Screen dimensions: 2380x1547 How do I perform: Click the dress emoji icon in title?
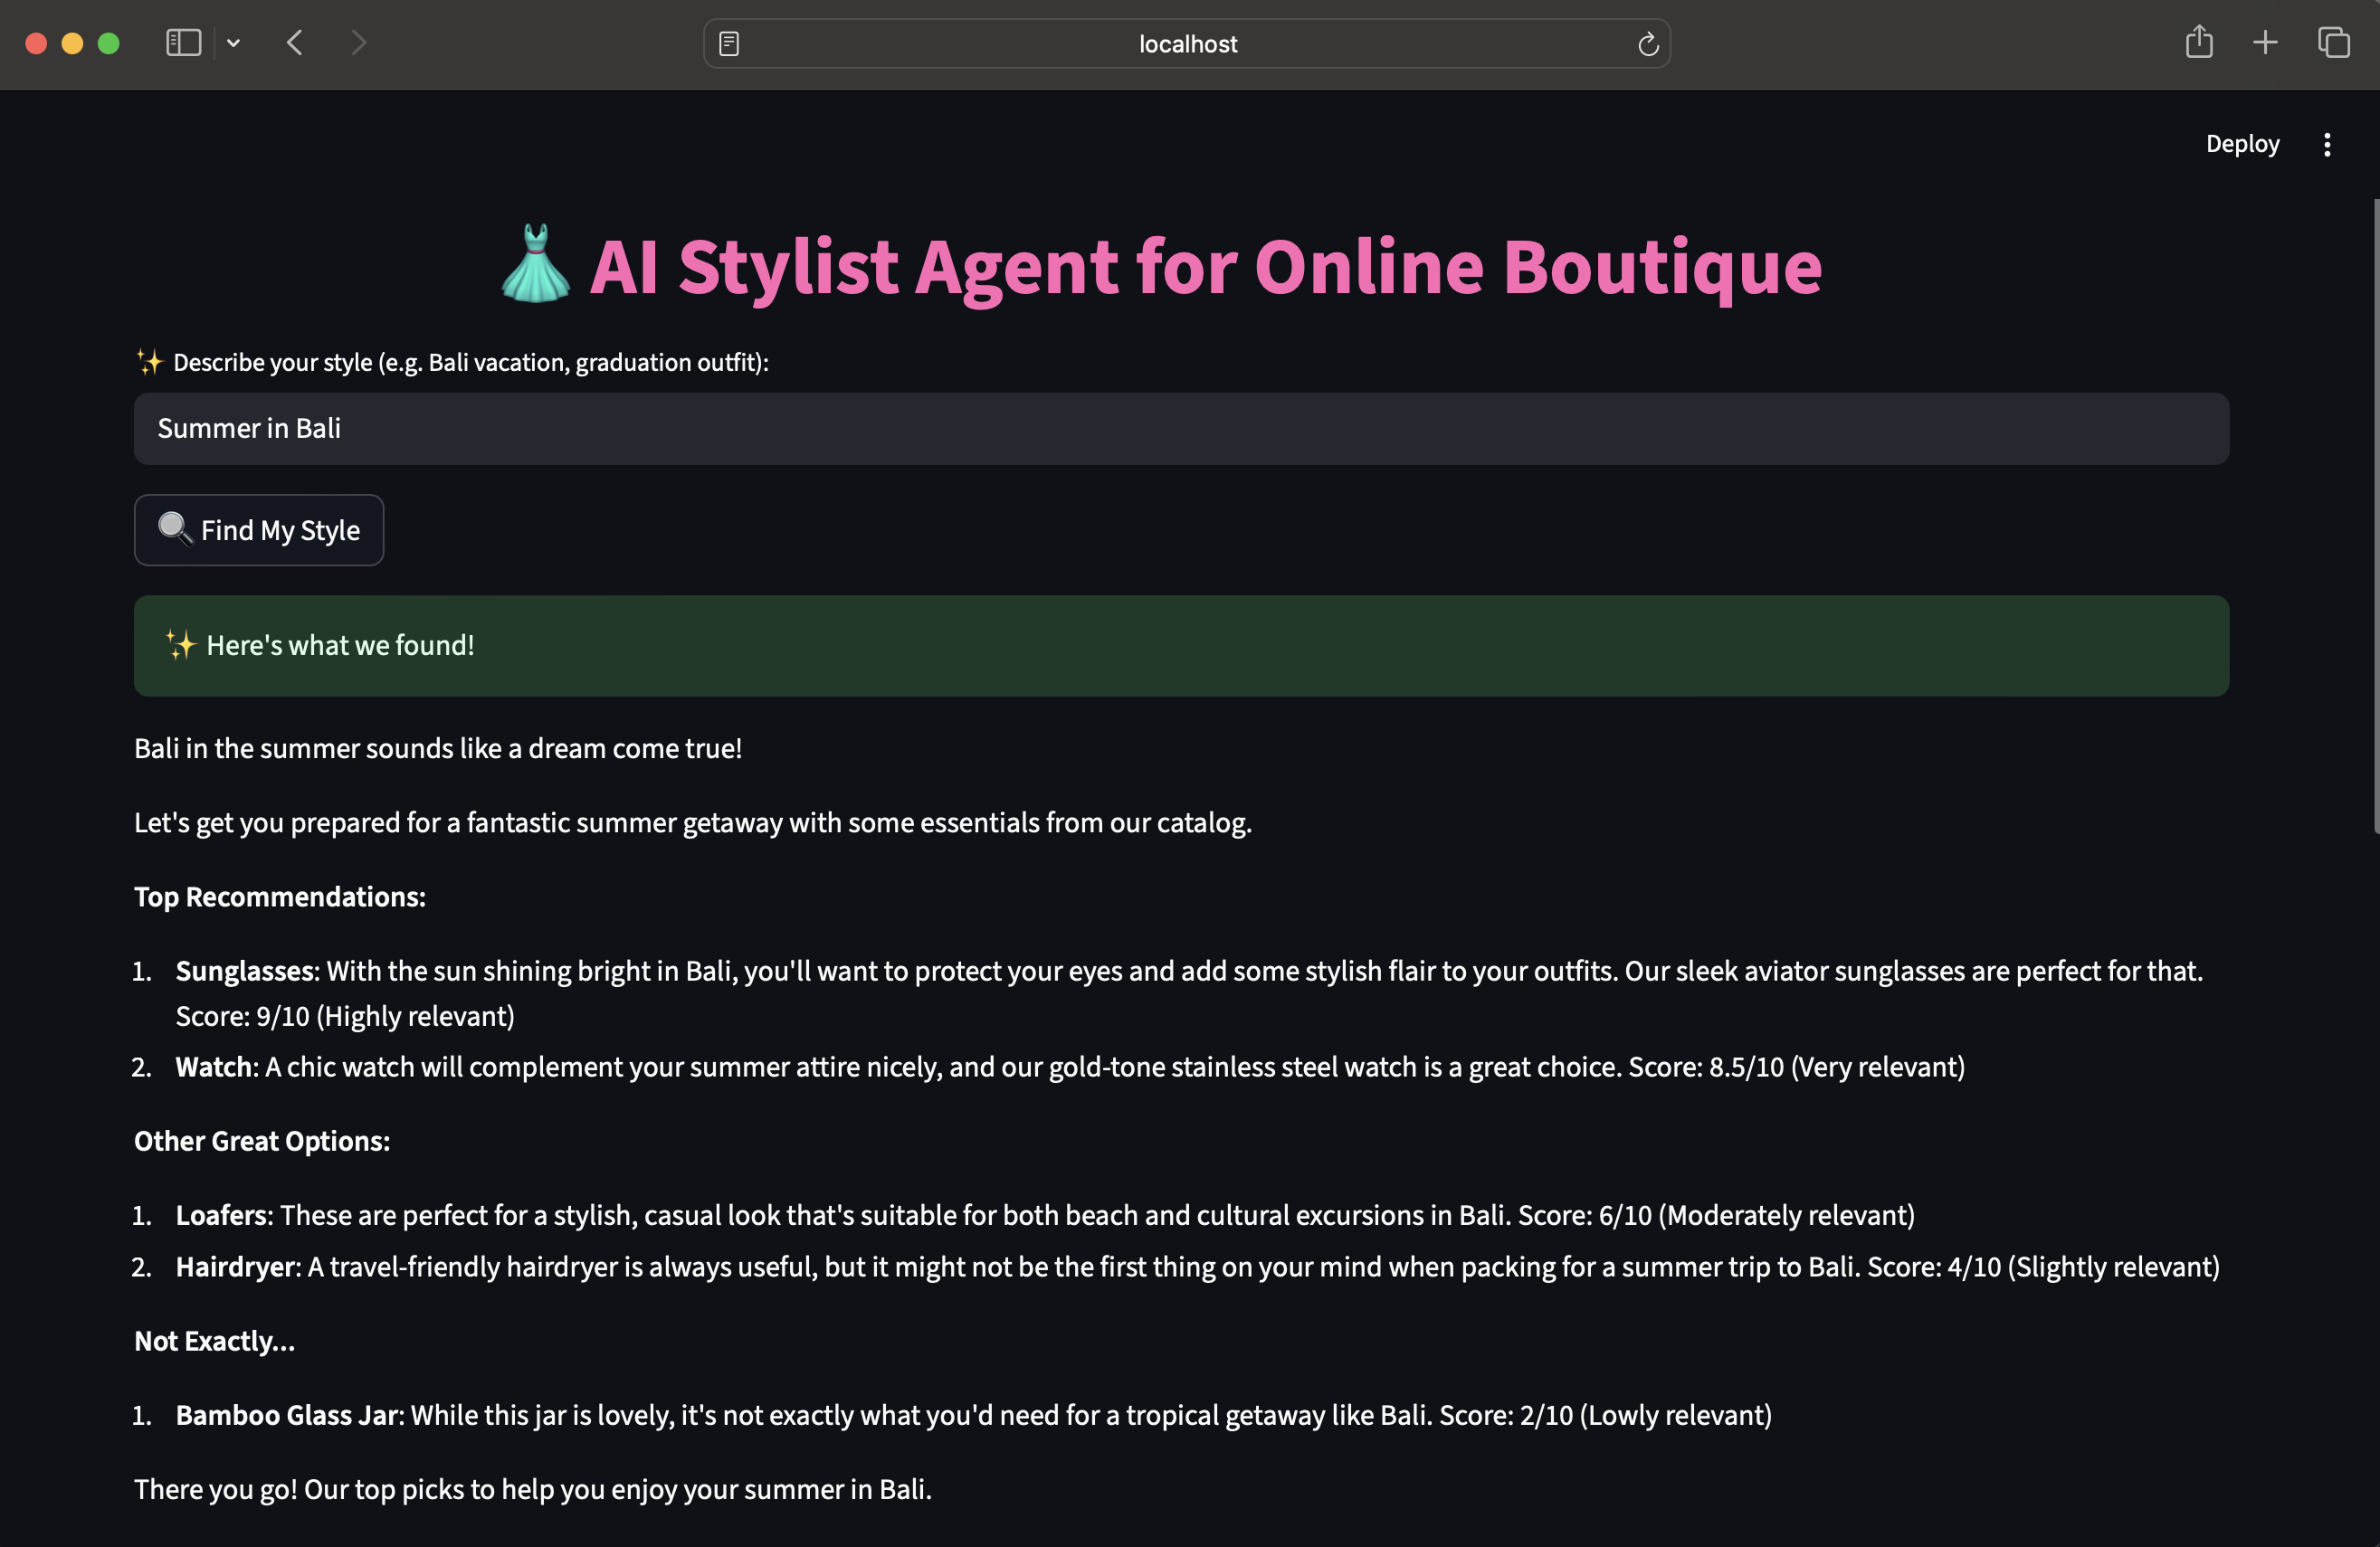click(536, 265)
